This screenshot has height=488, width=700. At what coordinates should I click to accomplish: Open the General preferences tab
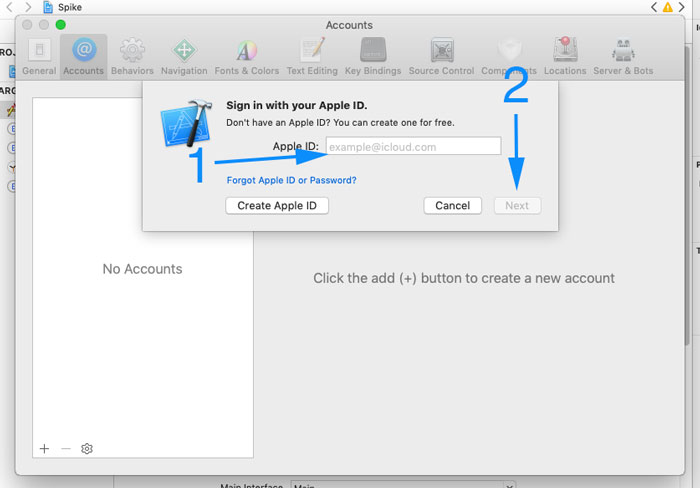click(x=39, y=57)
